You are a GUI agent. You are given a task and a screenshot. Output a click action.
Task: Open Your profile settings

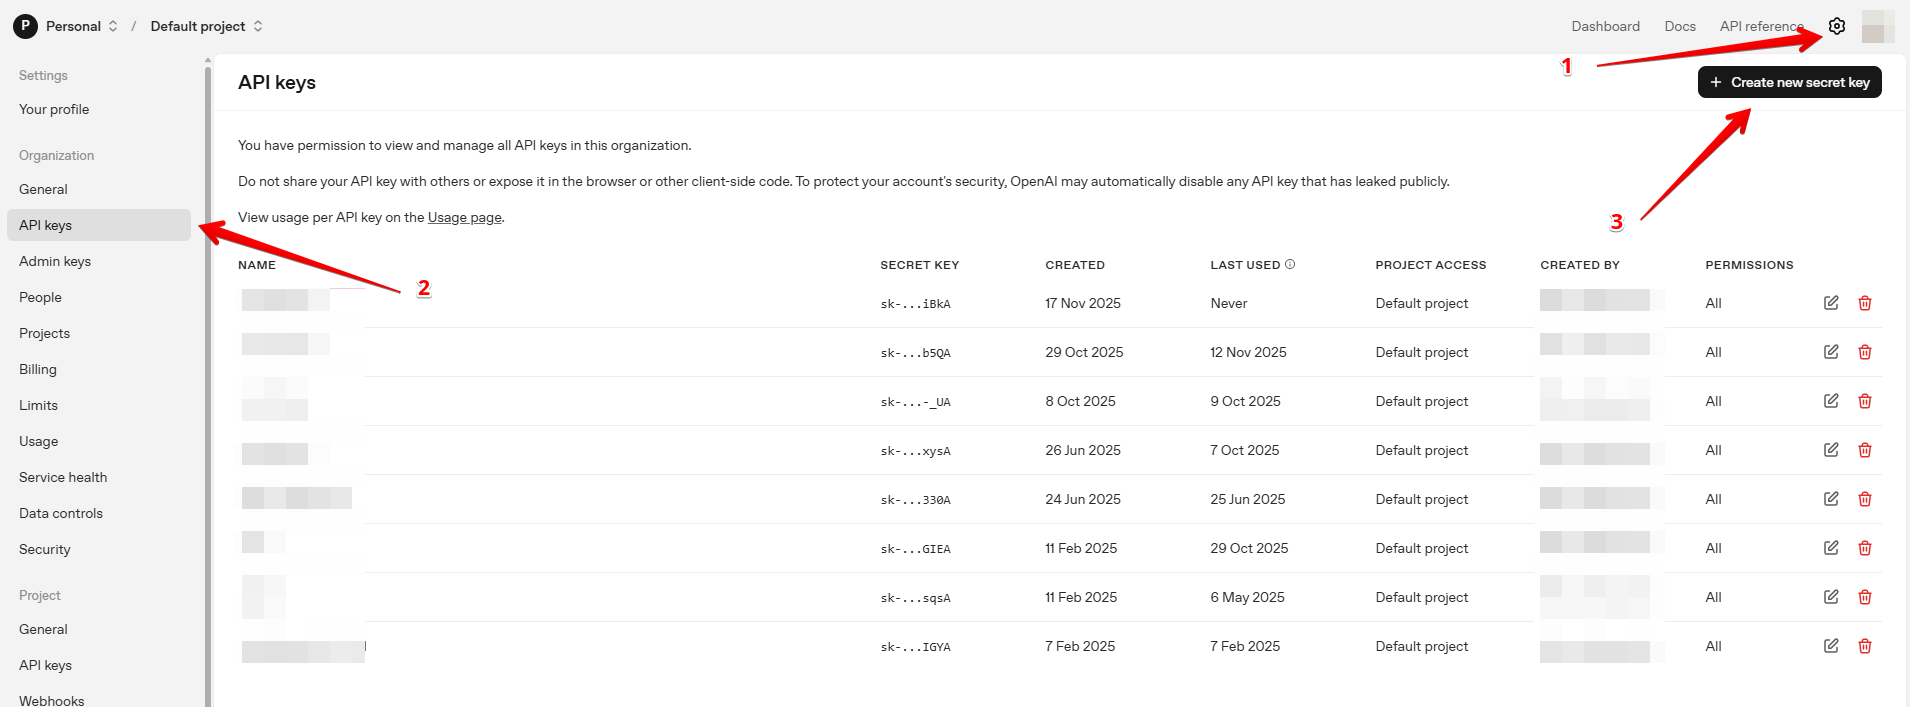click(x=54, y=109)
